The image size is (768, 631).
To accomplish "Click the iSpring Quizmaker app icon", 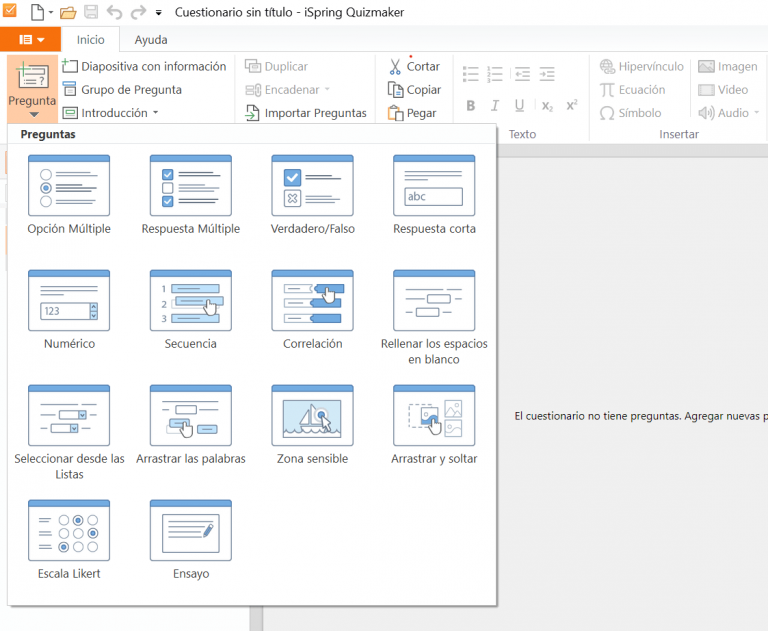I will (x=9, y=11).
